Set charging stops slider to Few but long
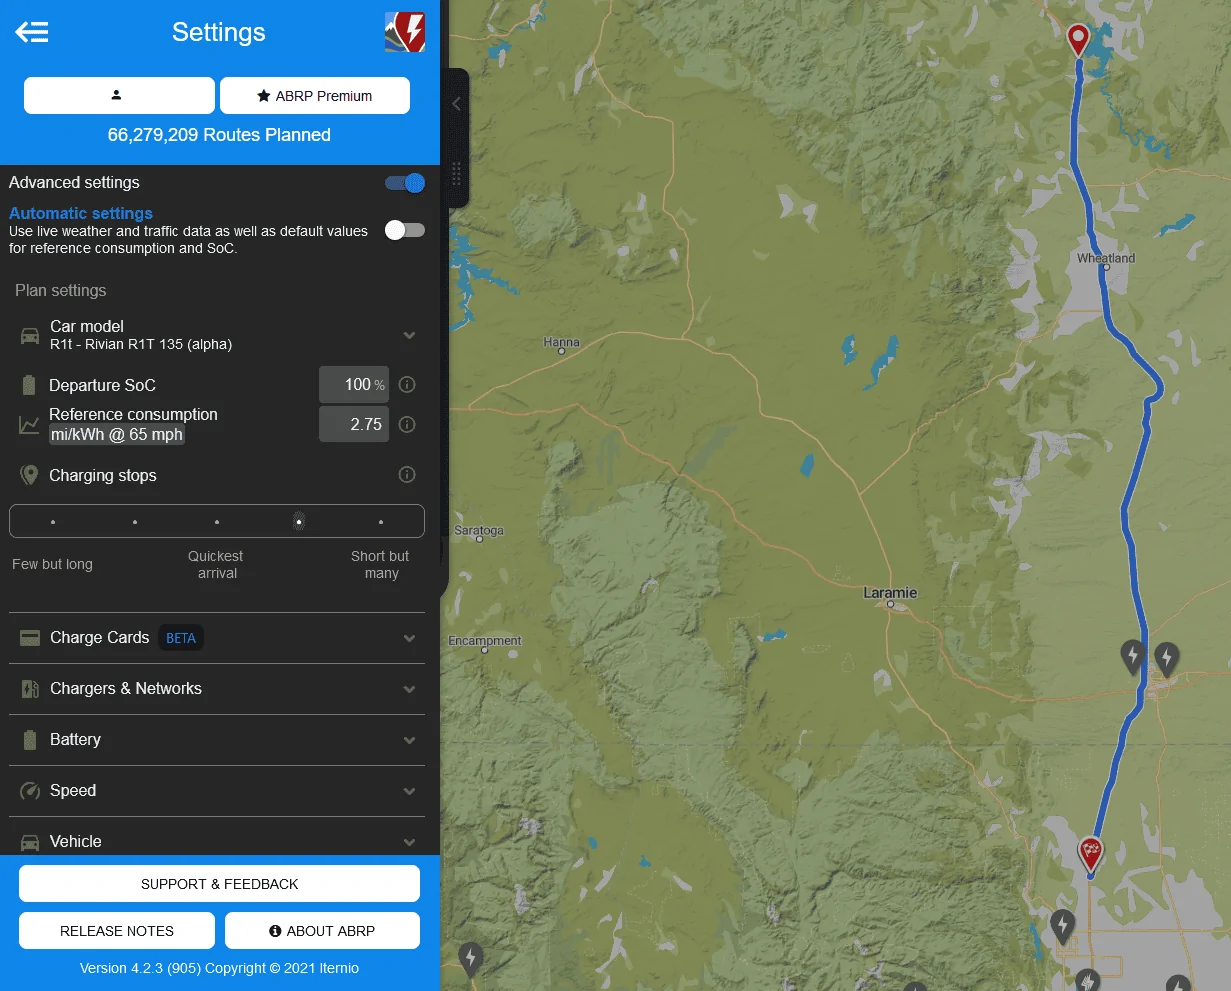Screen dimensions: 1231x991 pyautogui.click(x=53, y=522)
